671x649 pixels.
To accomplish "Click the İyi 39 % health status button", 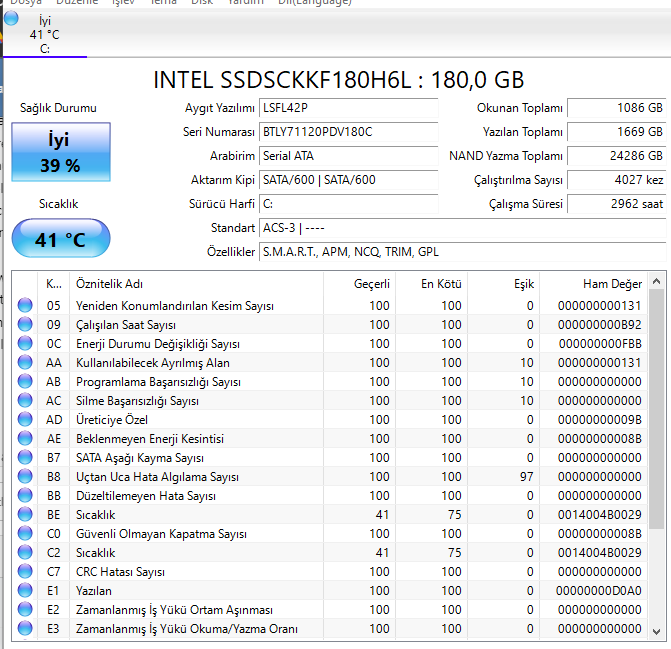I will pyautogui.click(x=60, y=152).
